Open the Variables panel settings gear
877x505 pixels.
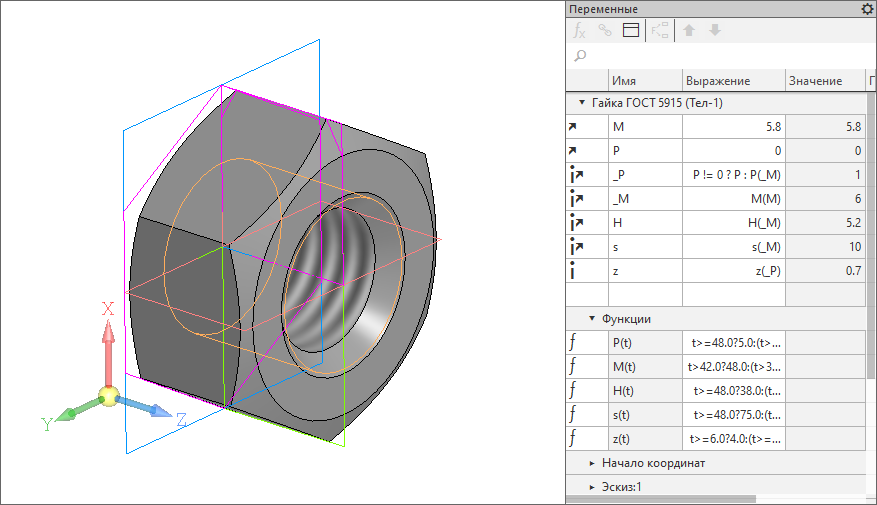pyautogui.click(x=867, y=9)
